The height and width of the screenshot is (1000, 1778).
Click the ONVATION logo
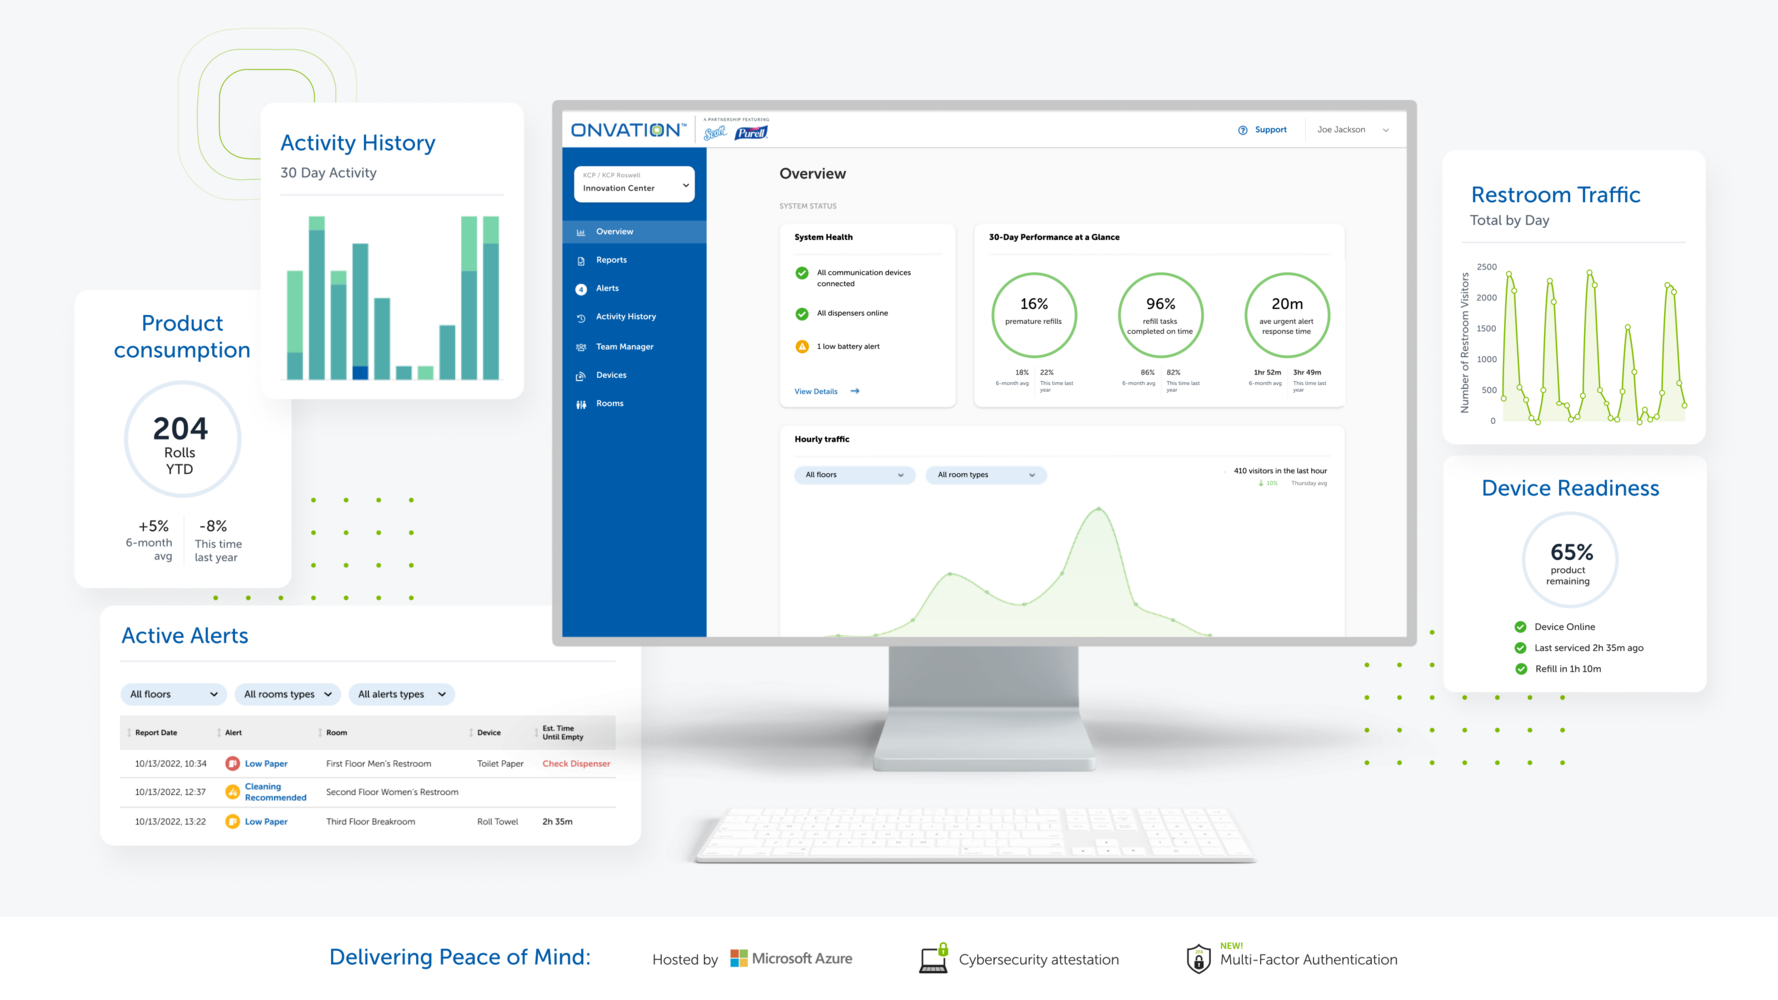pyautogui.click(x=628, y=130)
